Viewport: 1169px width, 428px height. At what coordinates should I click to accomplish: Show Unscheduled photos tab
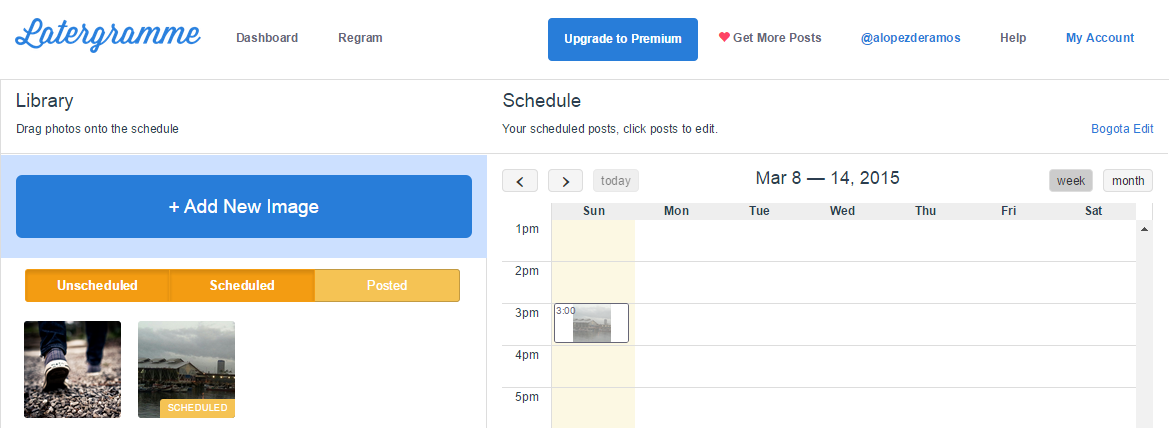97,285
